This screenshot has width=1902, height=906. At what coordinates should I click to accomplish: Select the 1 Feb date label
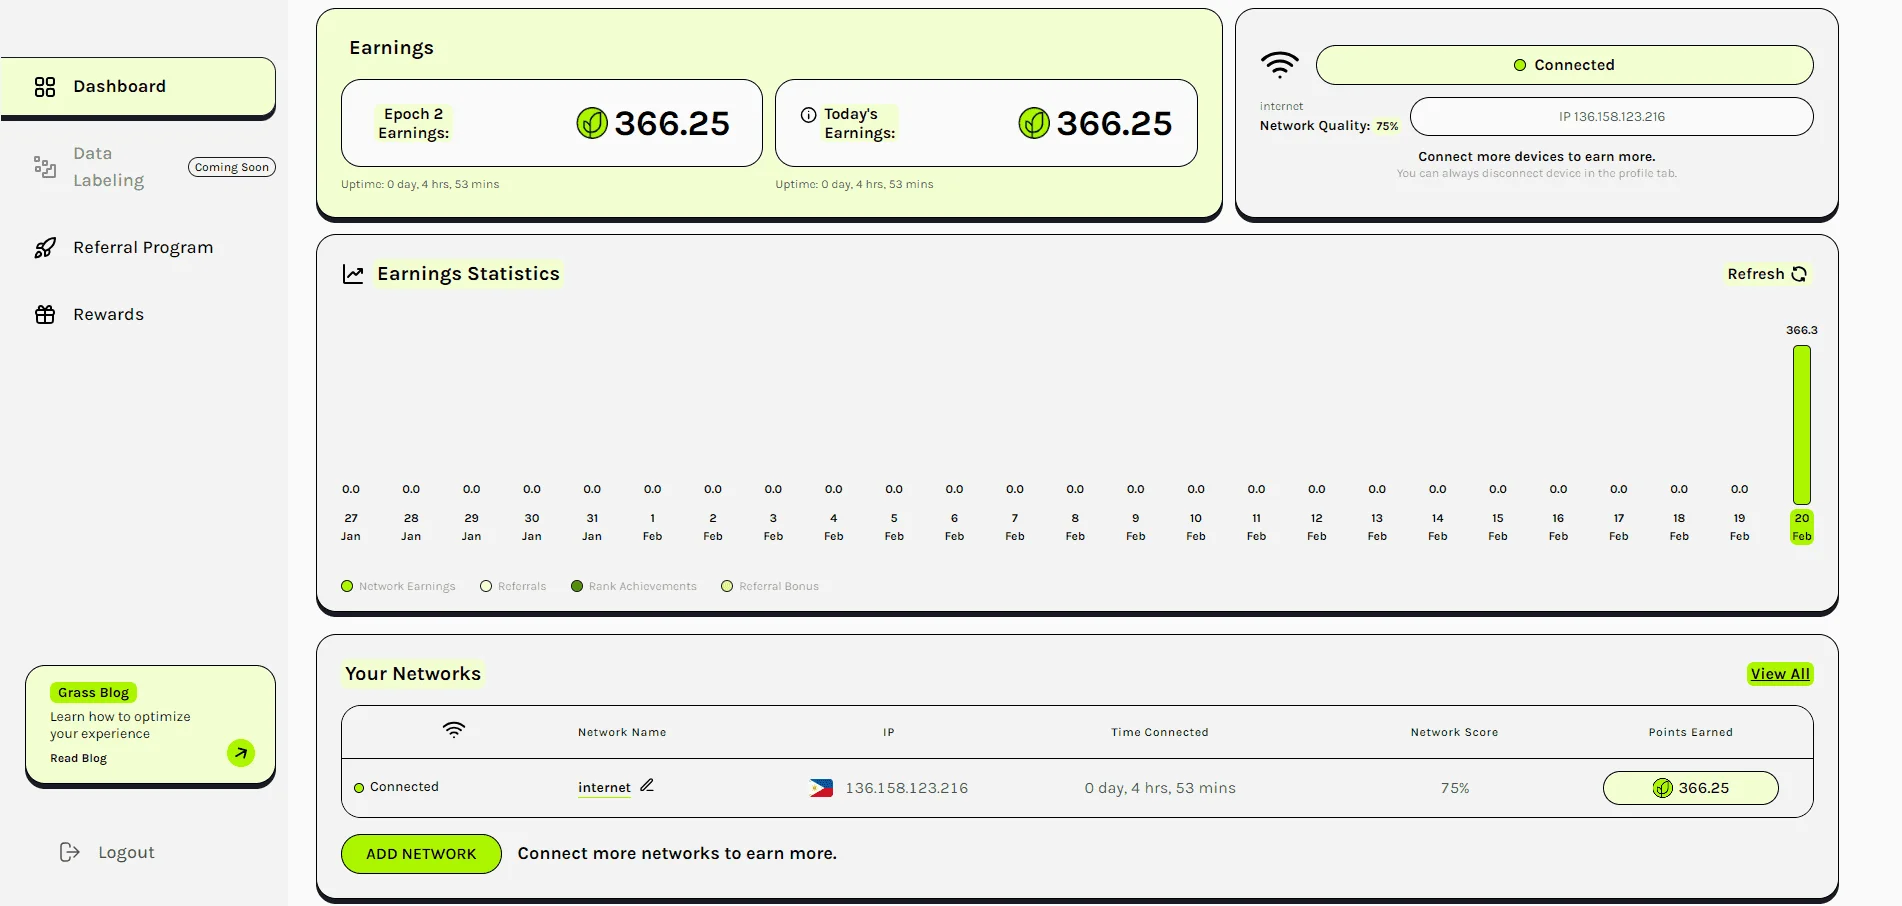(x=652, y=527)
